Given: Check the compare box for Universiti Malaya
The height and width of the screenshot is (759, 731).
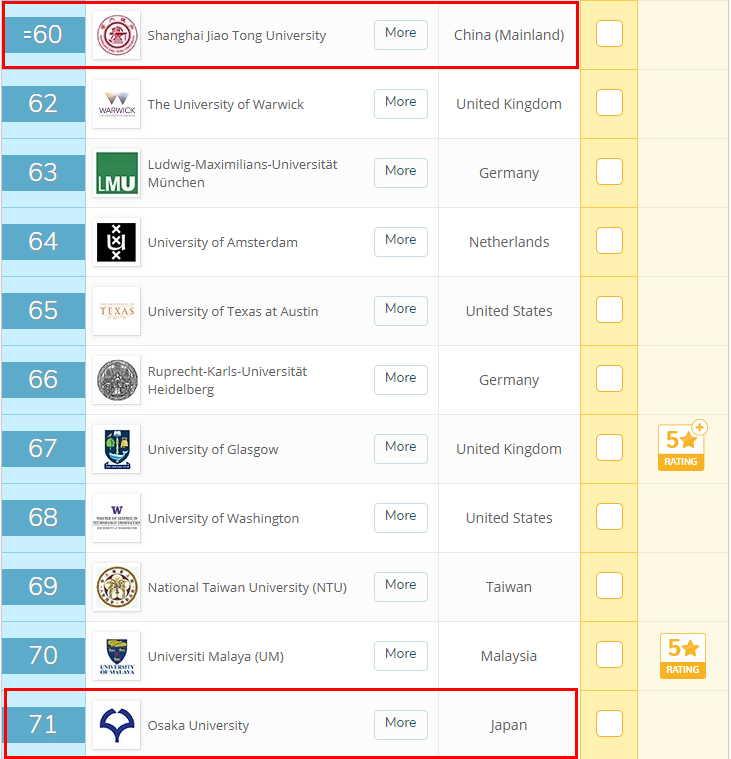Looking at the screenshot, I should (609, 654).
